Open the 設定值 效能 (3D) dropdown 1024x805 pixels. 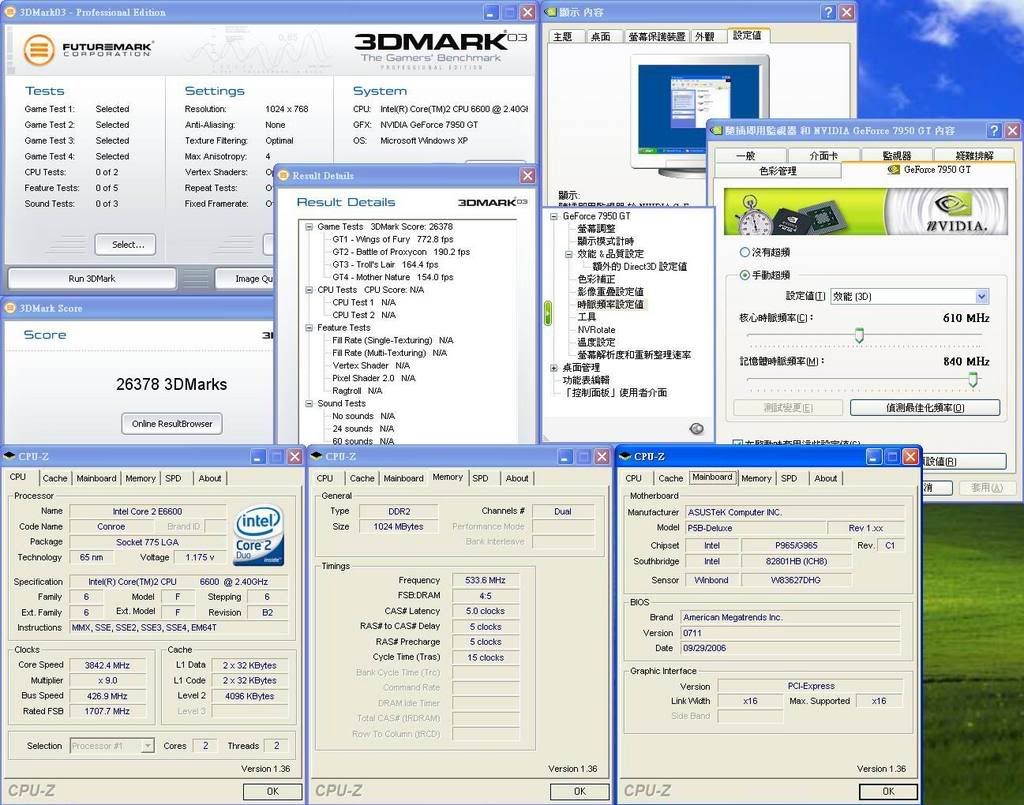pyautogui.click(x=982, y=296)
